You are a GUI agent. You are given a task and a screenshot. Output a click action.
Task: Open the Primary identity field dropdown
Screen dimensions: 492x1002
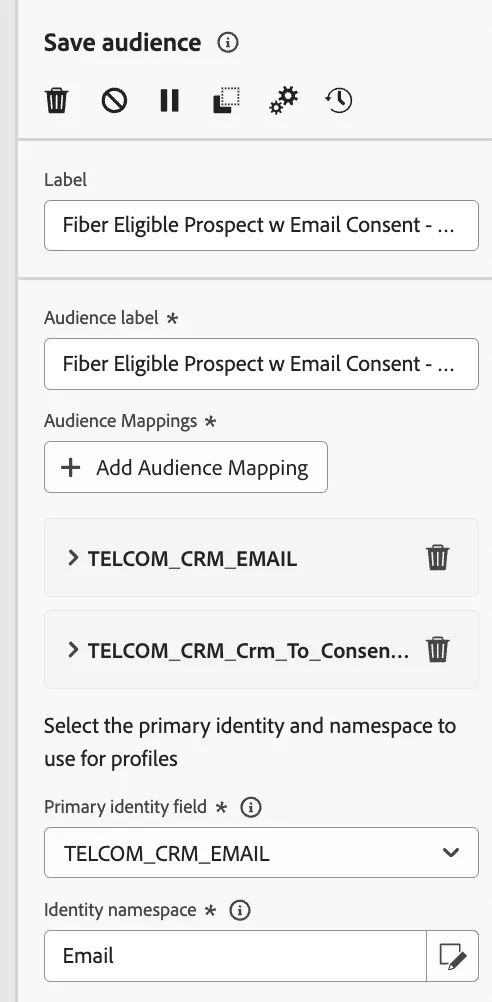click(261, 852)
